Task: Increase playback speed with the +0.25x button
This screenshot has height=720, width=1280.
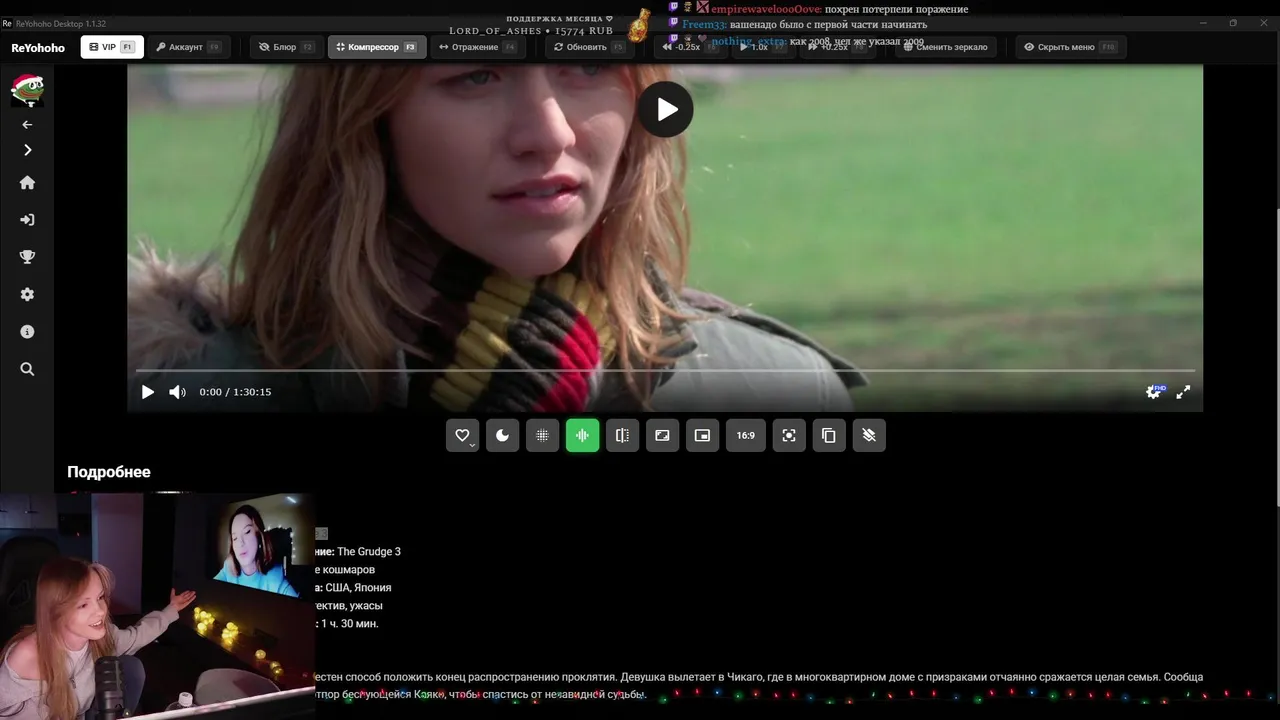Action: tap(840, 47)
